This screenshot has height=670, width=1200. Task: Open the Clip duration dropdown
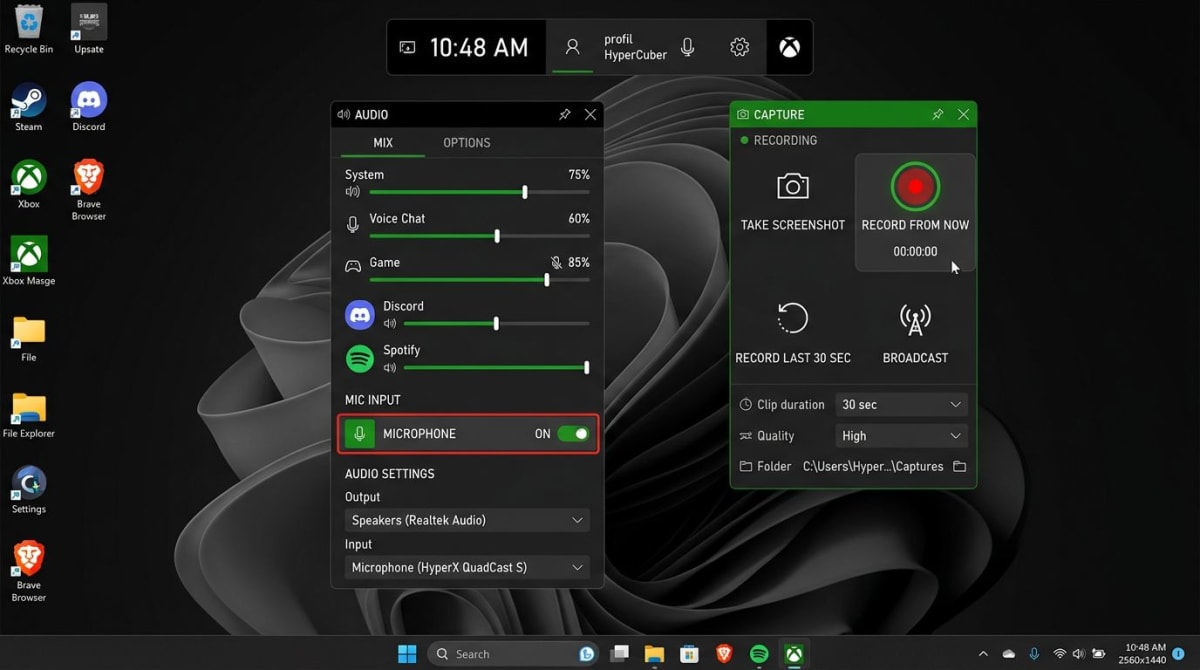tap(900, 404)
